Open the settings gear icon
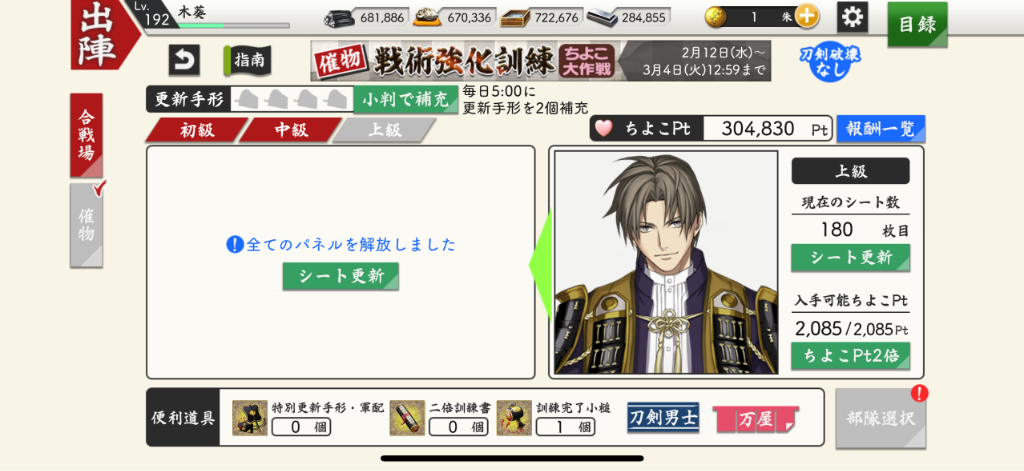Viewport: 1024px width, 471px height. [852, 17]
